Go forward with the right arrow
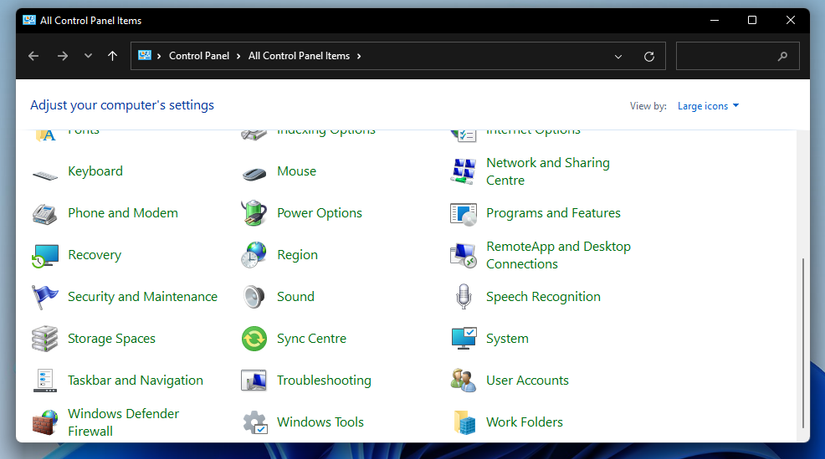Image resolution: width=825 pixels, height=459 pixels. pos(63,56)
